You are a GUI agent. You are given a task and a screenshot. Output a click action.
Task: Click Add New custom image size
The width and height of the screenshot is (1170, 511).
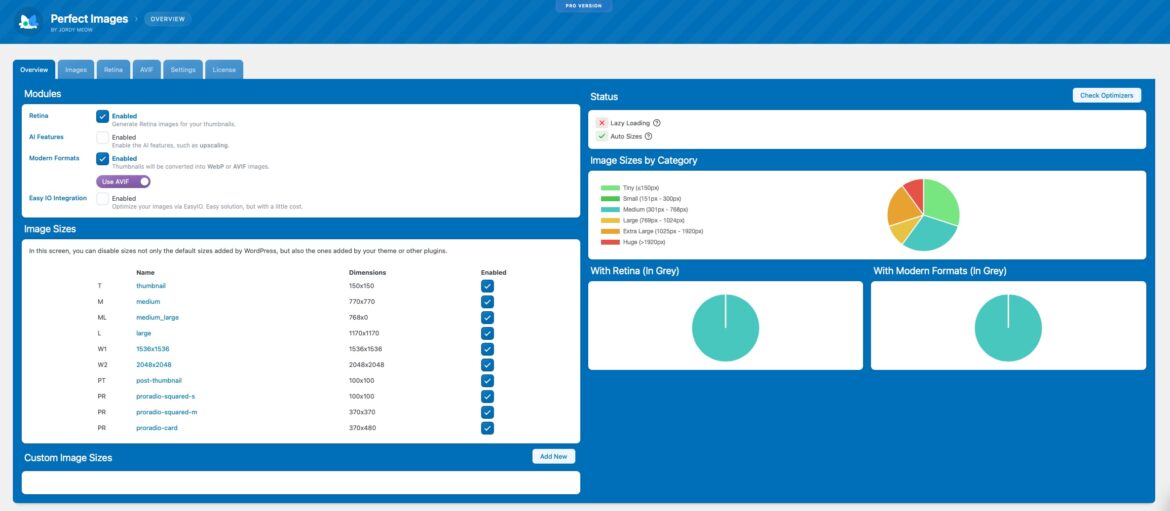pos(553,456)
